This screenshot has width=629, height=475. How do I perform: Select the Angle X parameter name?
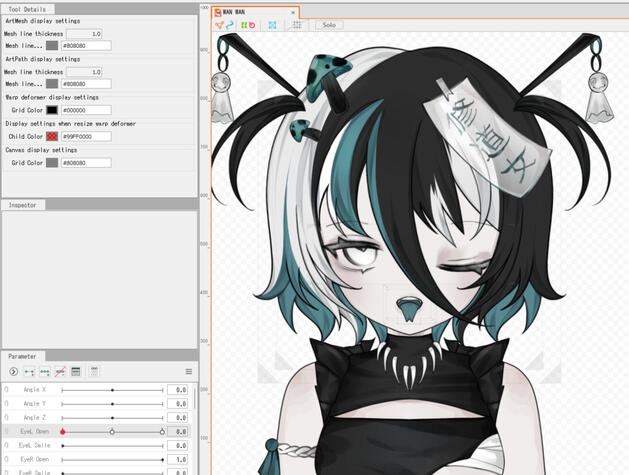click(x=34, y=390)
